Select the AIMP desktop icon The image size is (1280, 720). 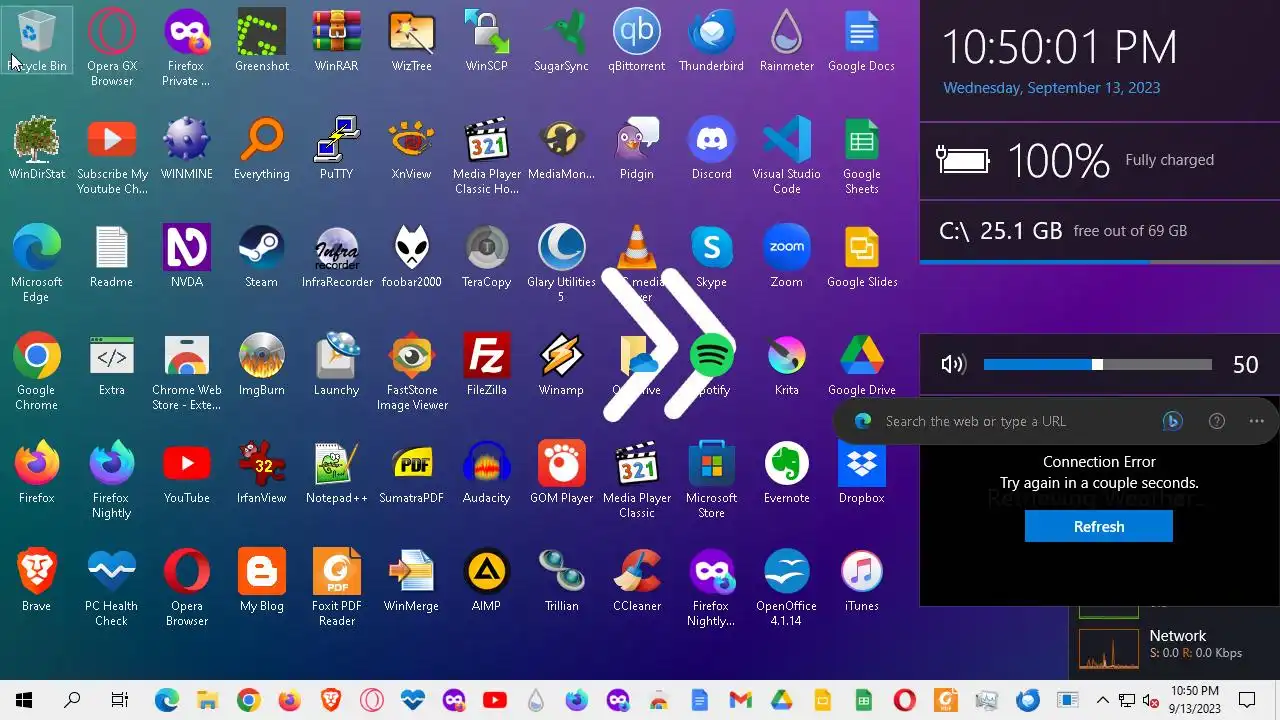487,580
